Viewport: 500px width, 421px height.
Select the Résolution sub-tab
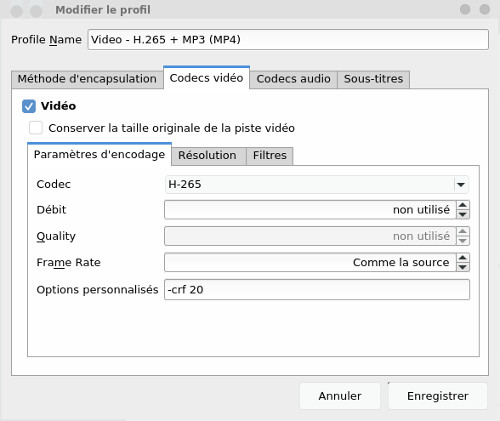click(207, 155)
